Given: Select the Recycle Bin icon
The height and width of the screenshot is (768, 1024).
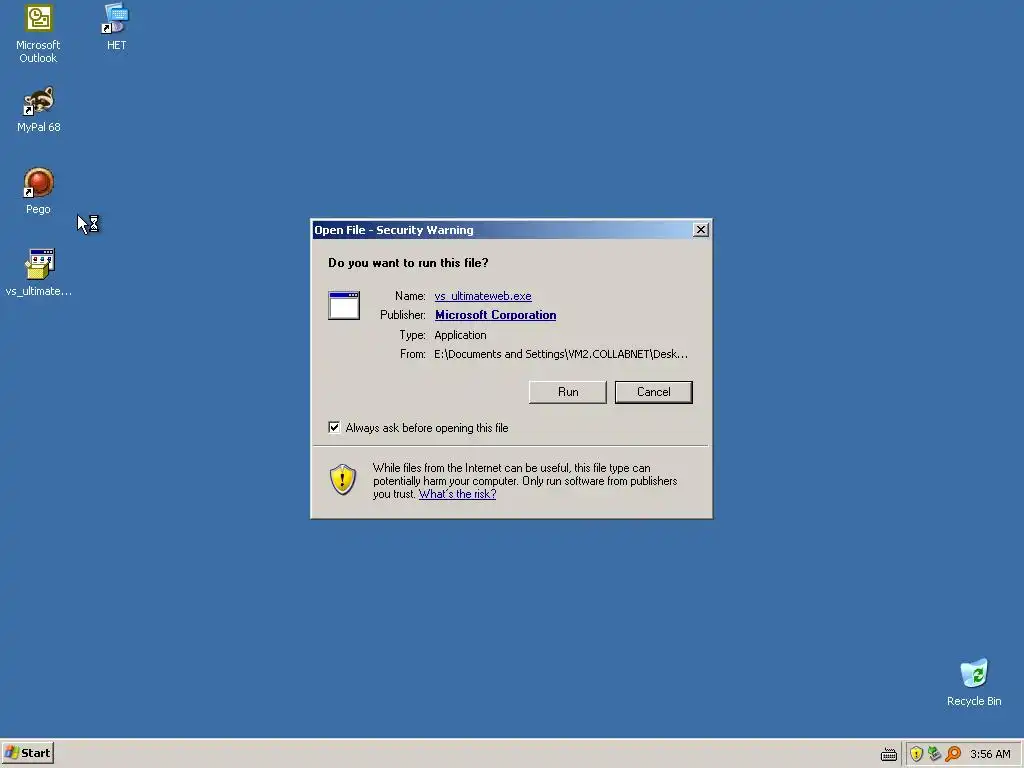Looking at the screenshot, I should 974,674.
